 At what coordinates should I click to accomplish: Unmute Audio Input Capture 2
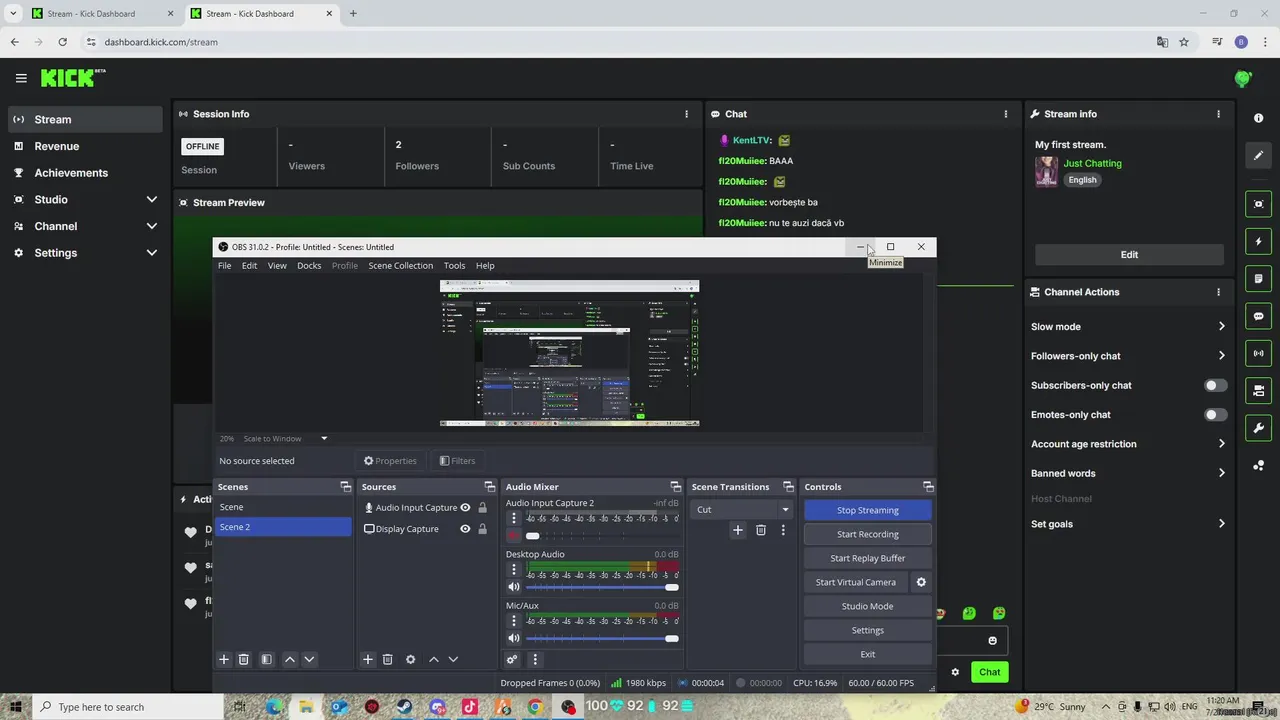[x=514, y=536]
